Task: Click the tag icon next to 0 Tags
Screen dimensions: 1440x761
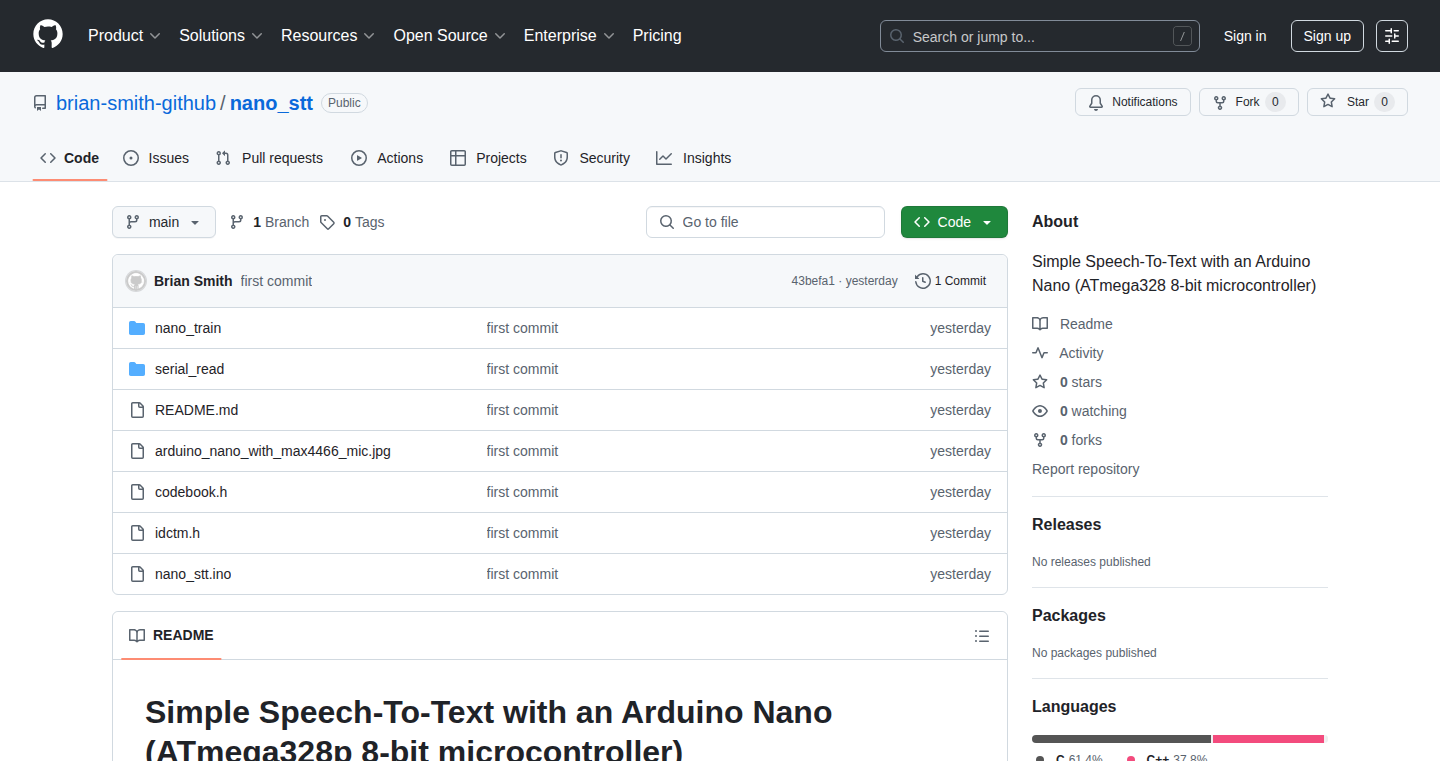Action: (x=328, y=222)
